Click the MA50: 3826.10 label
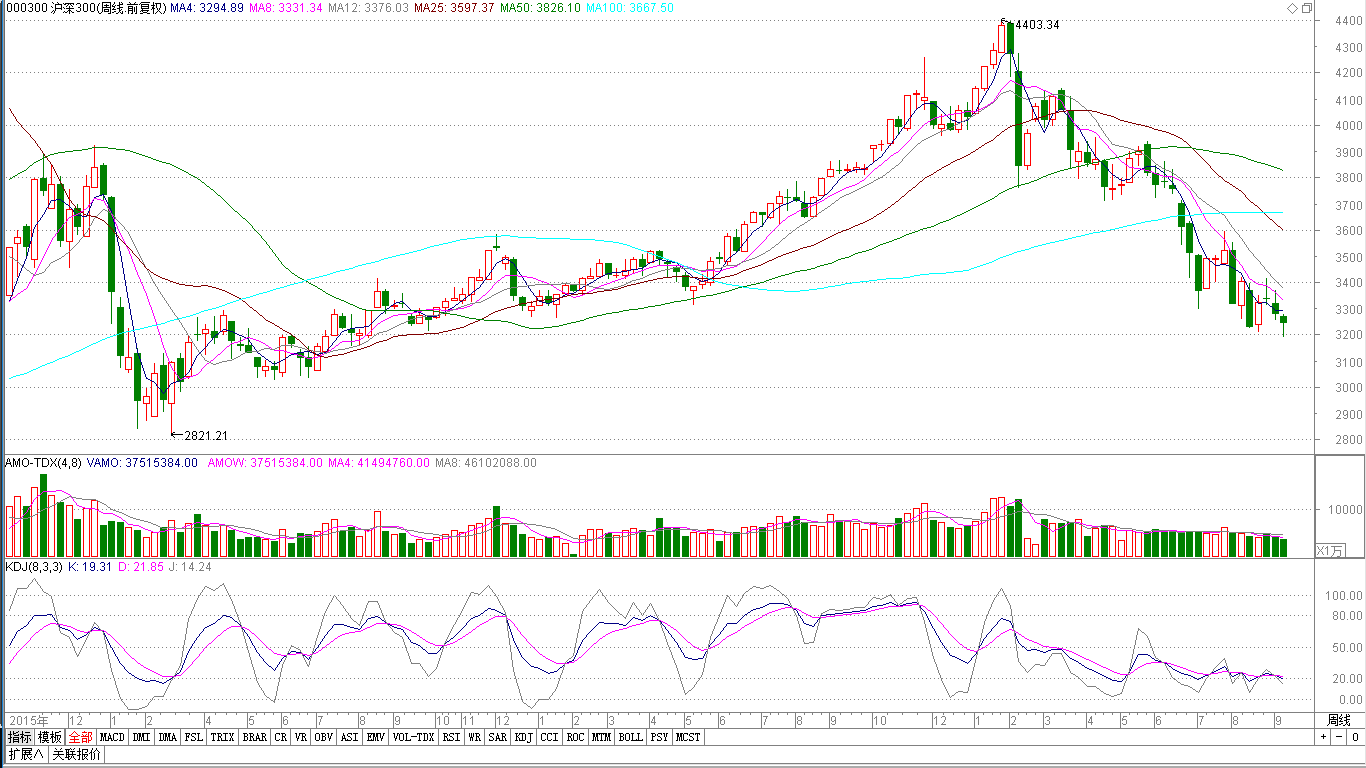 [540, 8]
